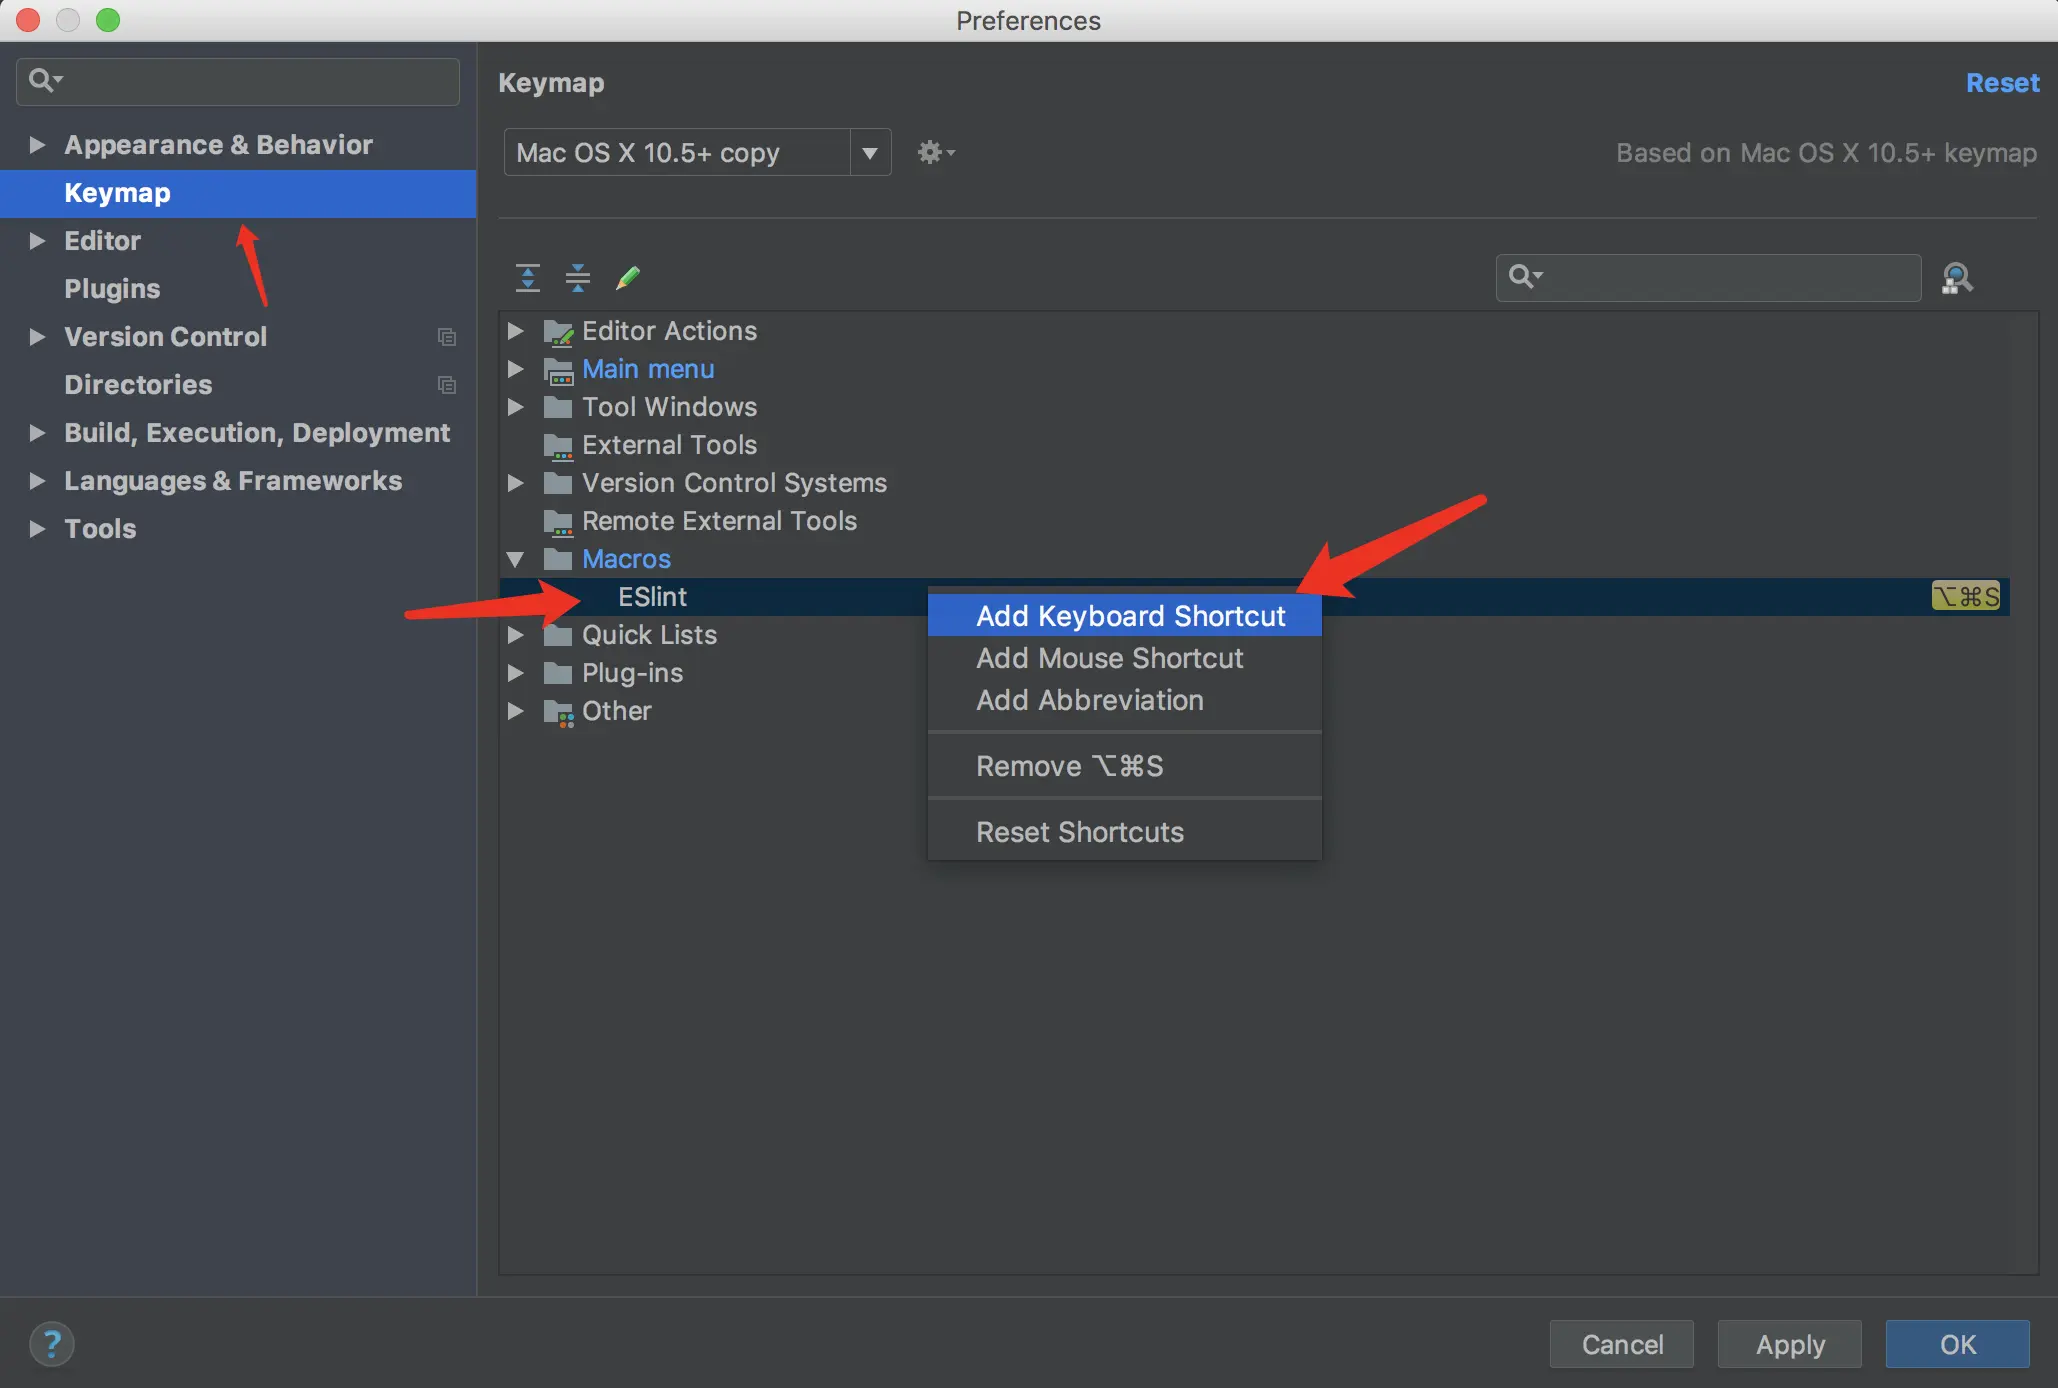The width and height of the screenshot is (2058, 1388).
Task: Expand the Quick Lists folder
Action: [516, 635]
